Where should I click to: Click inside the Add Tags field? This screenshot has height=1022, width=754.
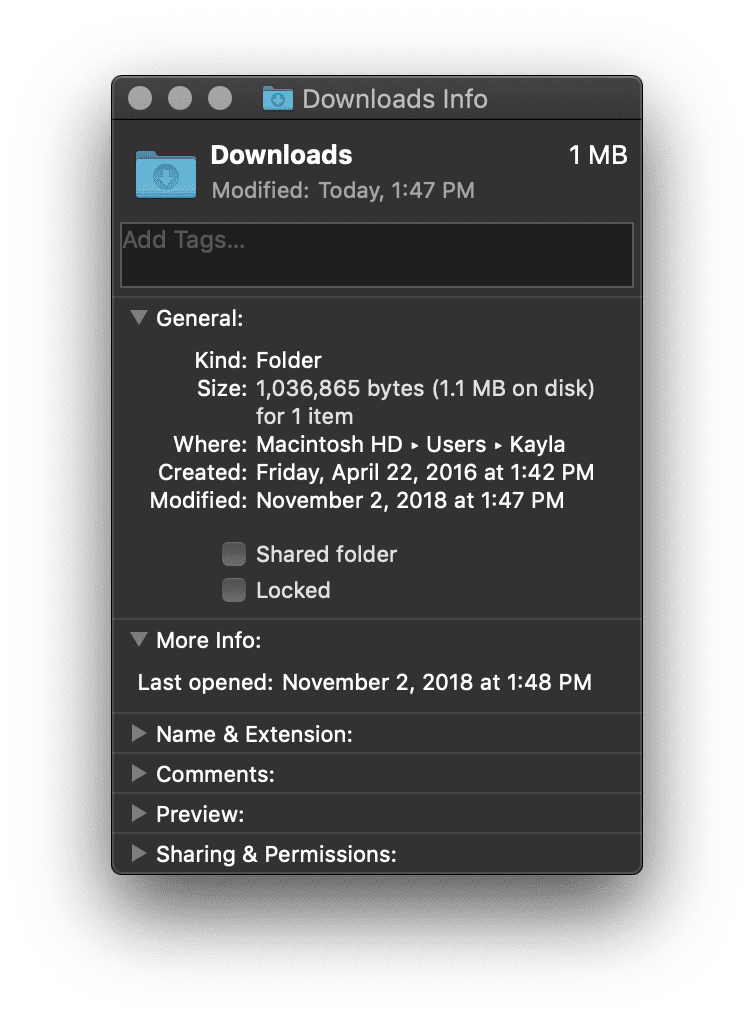tap(377, 255)
